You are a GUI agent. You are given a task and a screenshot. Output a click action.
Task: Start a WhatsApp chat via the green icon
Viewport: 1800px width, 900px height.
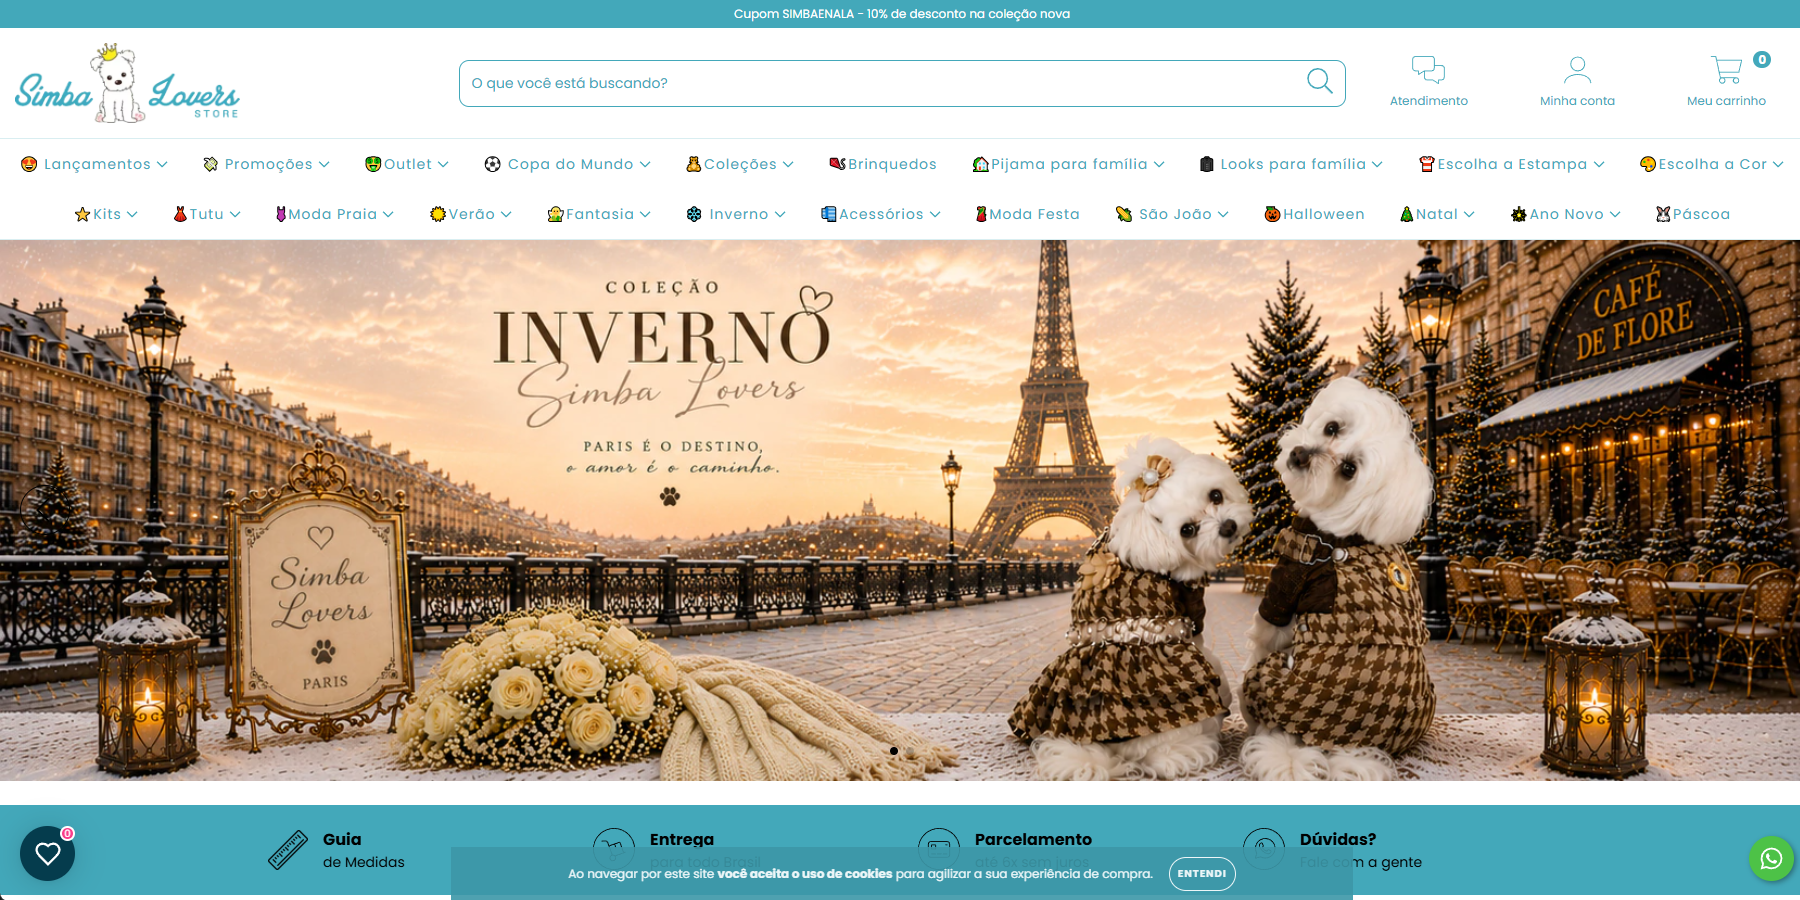[x=1771, y=859]
